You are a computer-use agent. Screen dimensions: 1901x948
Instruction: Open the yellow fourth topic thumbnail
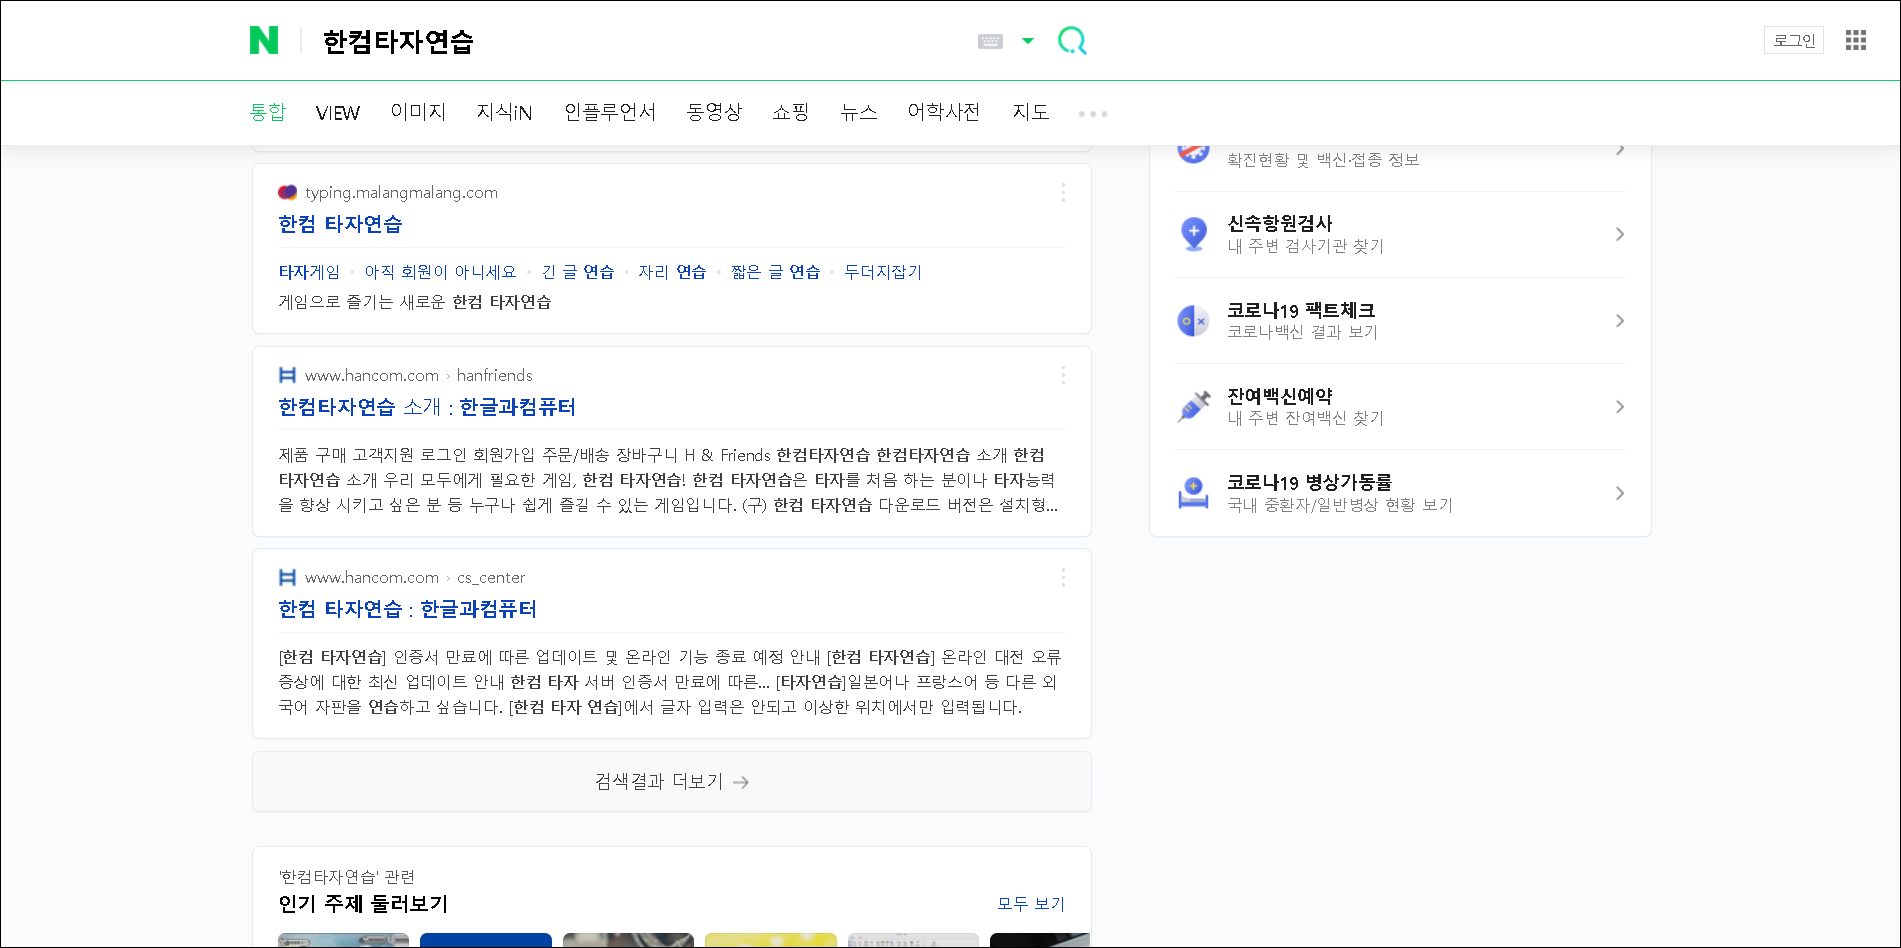point(771,940)
